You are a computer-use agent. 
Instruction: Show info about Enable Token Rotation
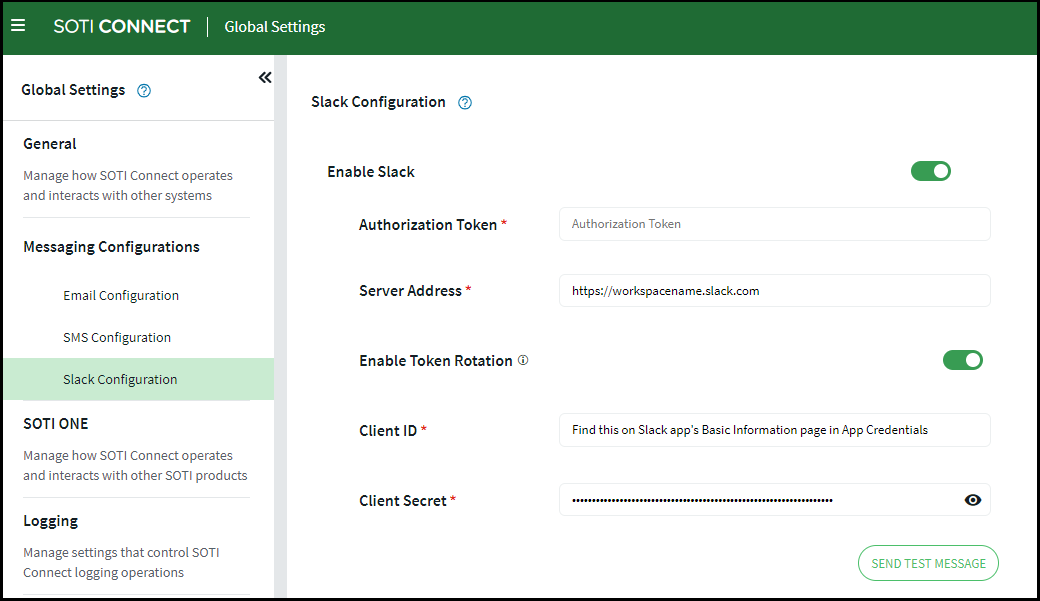click(x=523, y=360)
